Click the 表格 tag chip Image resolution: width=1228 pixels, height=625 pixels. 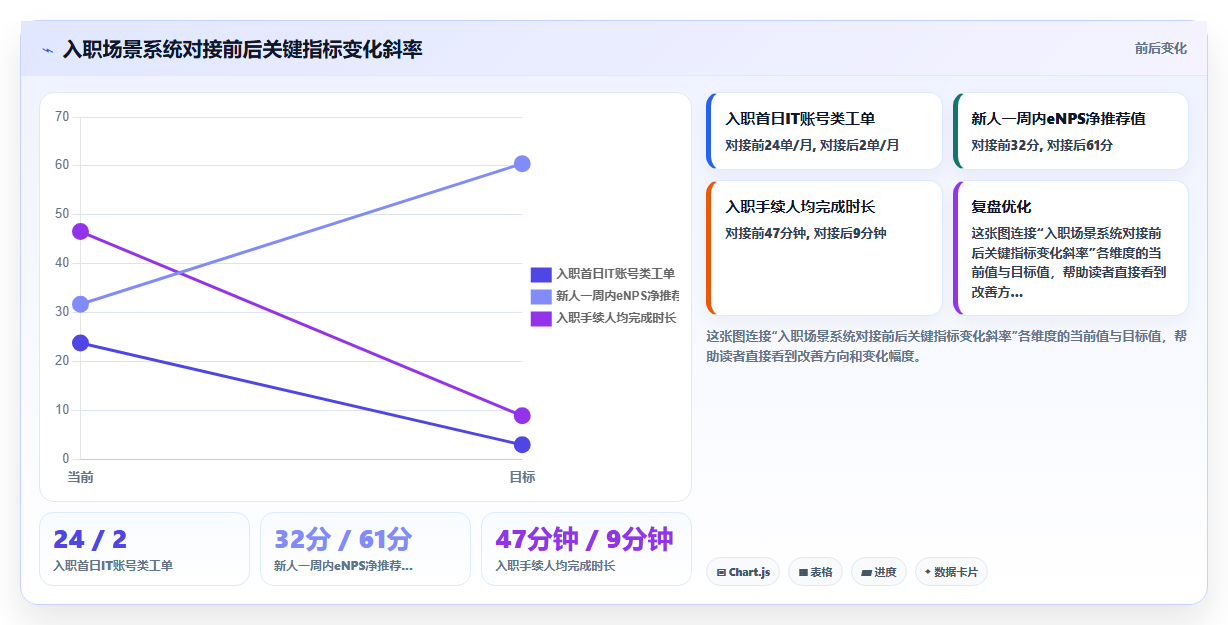[x=815, y=572]
